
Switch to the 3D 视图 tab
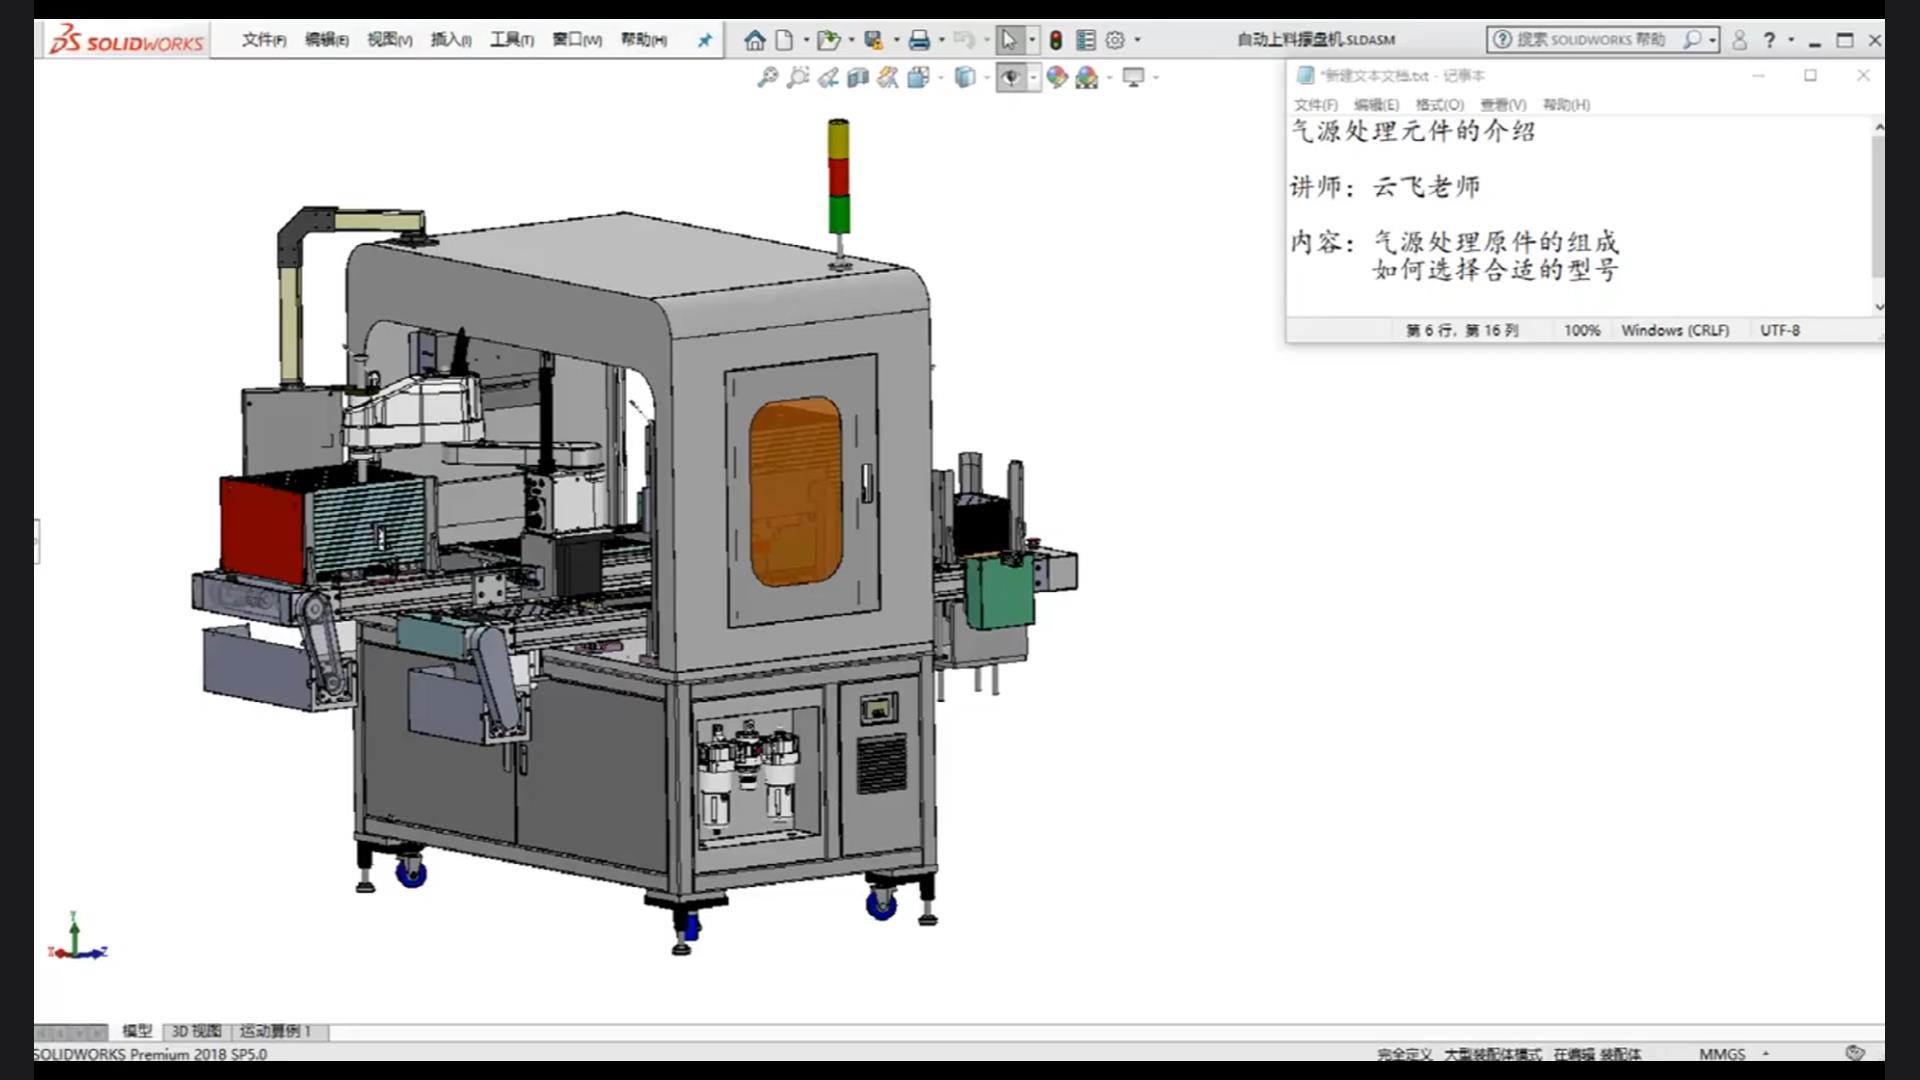click(196, 1031)
